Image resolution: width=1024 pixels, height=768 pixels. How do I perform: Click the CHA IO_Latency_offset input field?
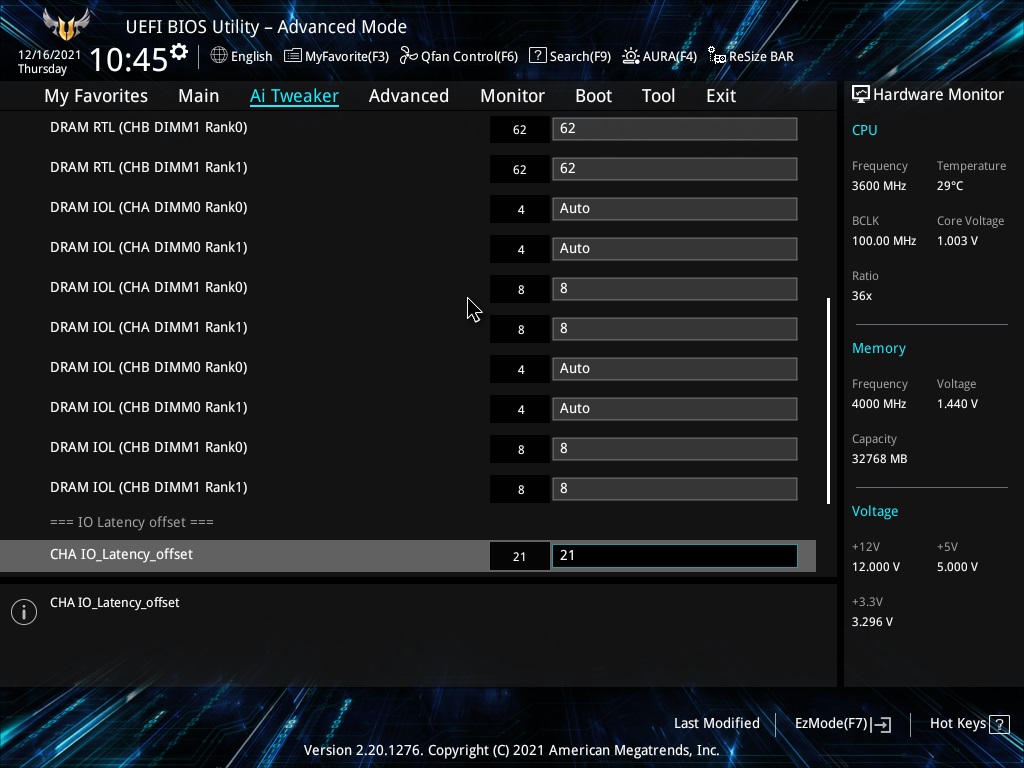(675, 556)
